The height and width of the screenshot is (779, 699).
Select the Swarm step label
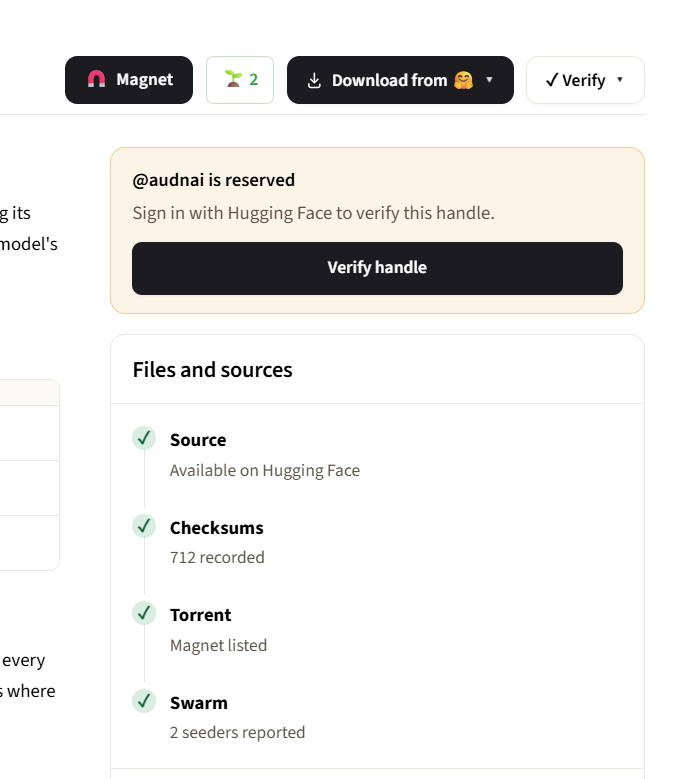pyautogui.click(x=199, y=703)
